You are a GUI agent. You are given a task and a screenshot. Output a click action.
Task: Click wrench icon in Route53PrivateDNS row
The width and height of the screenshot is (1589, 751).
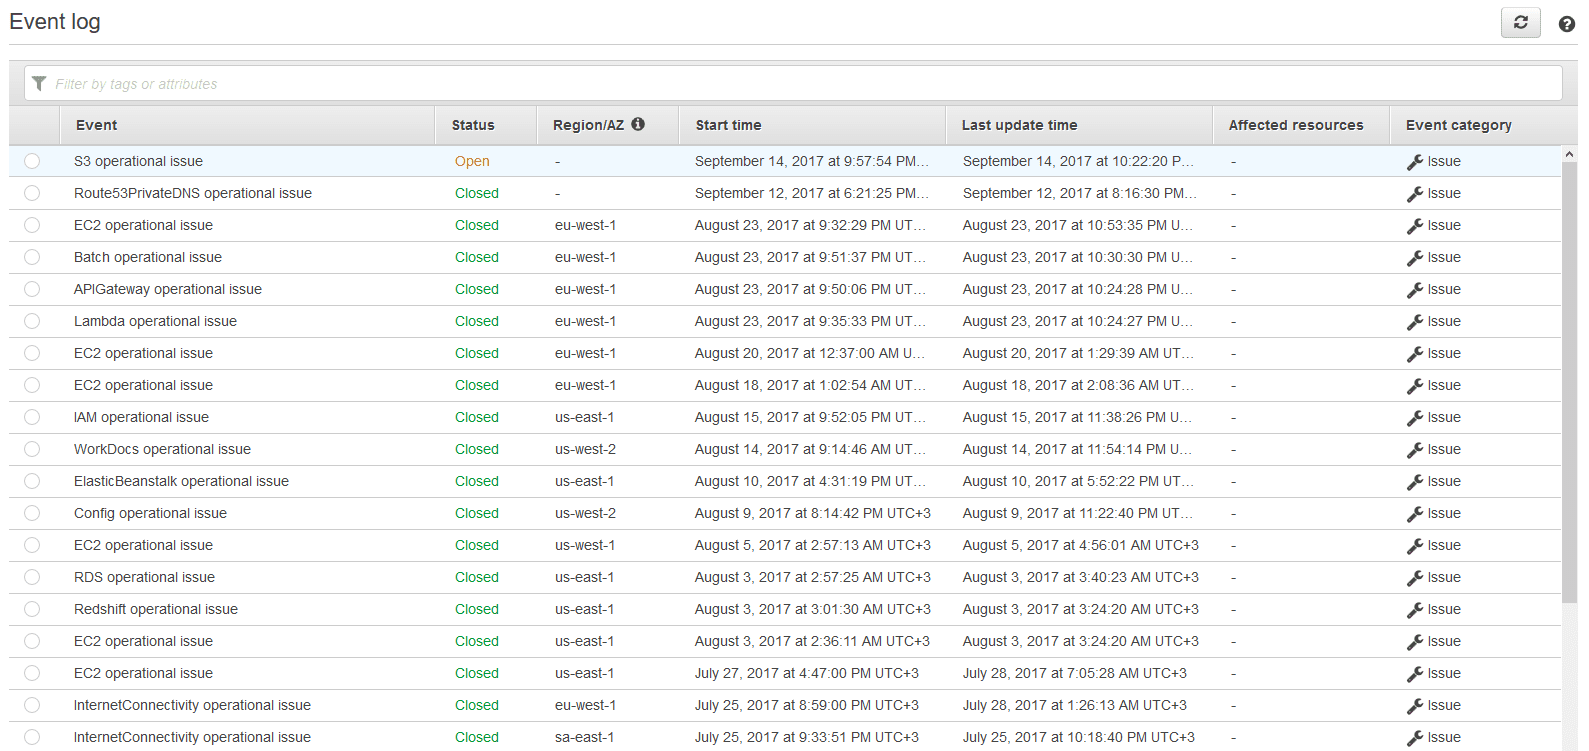tap(1415, 194)
